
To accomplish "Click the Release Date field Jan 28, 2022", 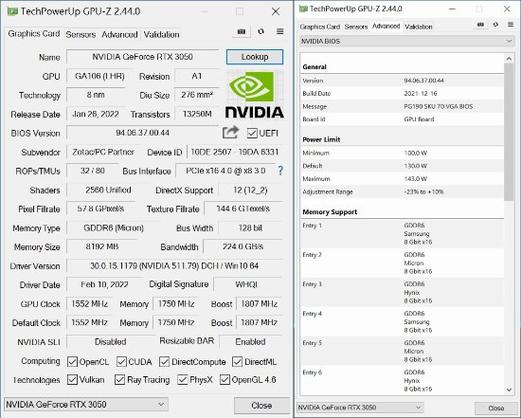I will pos(96,114).
